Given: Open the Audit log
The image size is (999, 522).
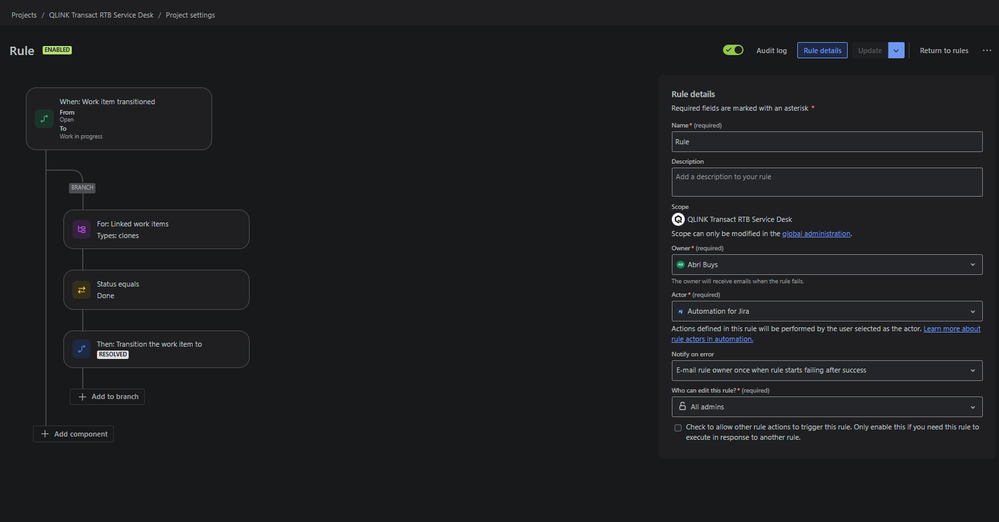Looking at the screenshot, I should tap(772, 50).
